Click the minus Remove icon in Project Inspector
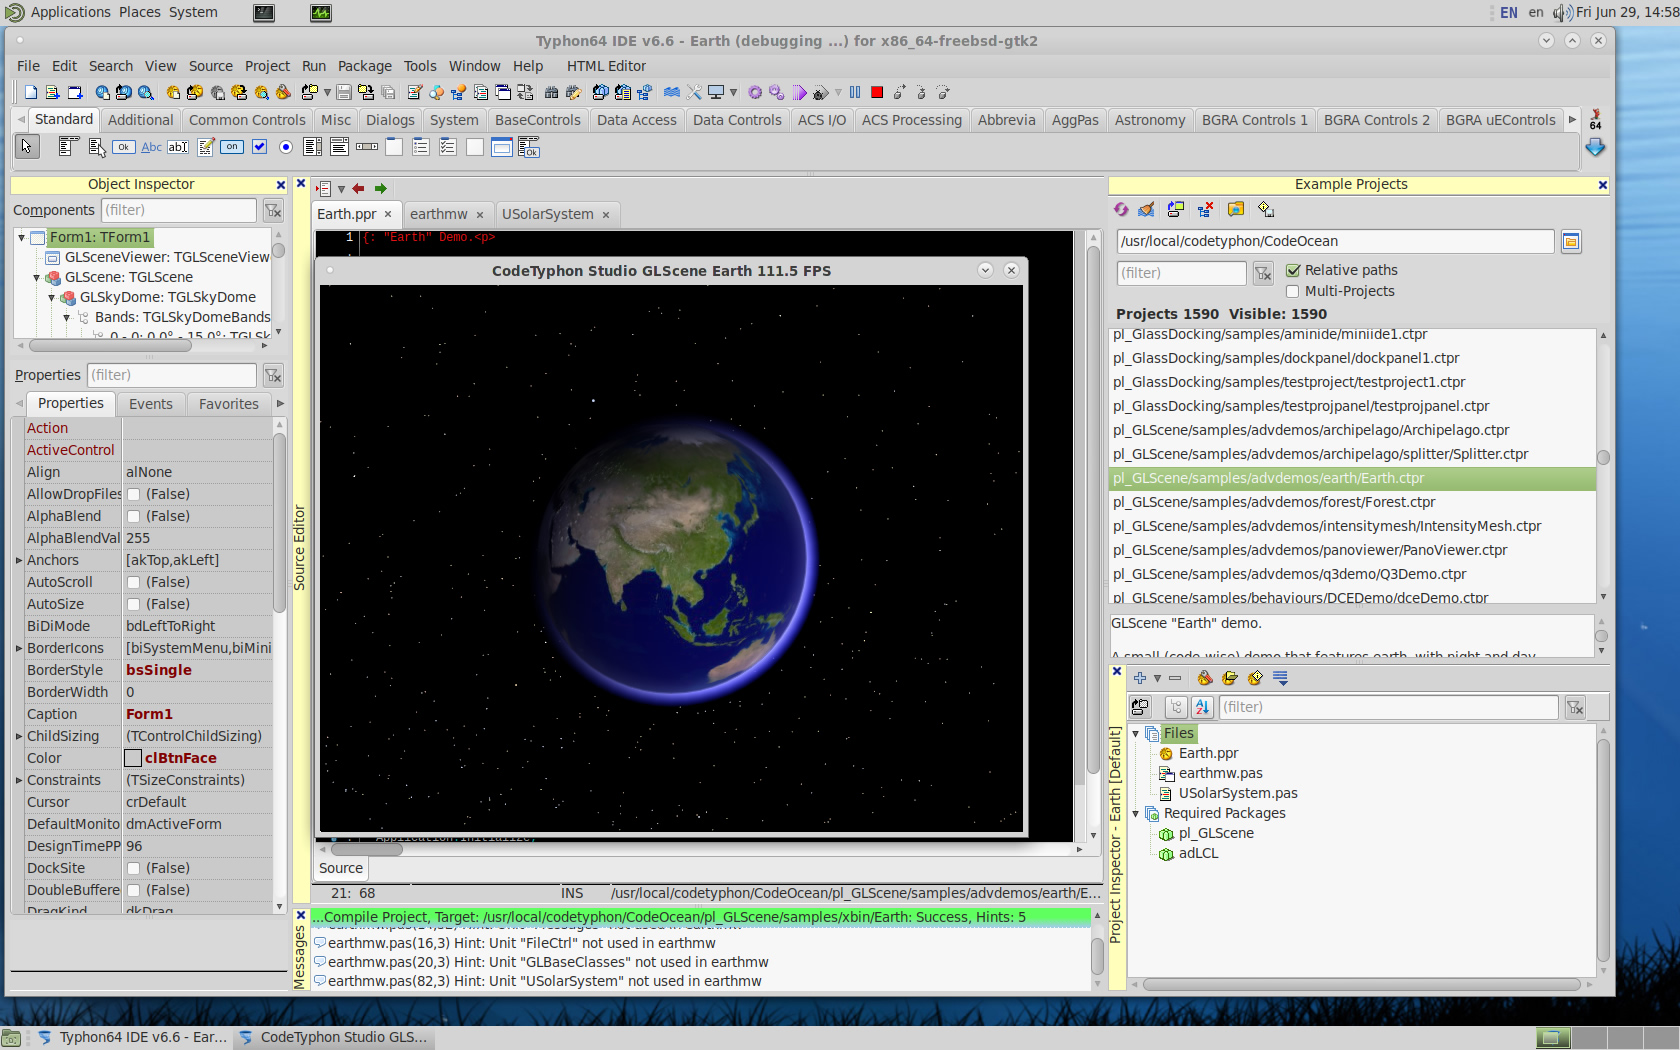Screen dimensions: 1680x1050 pyautogui.click(x=1175, y=678)
